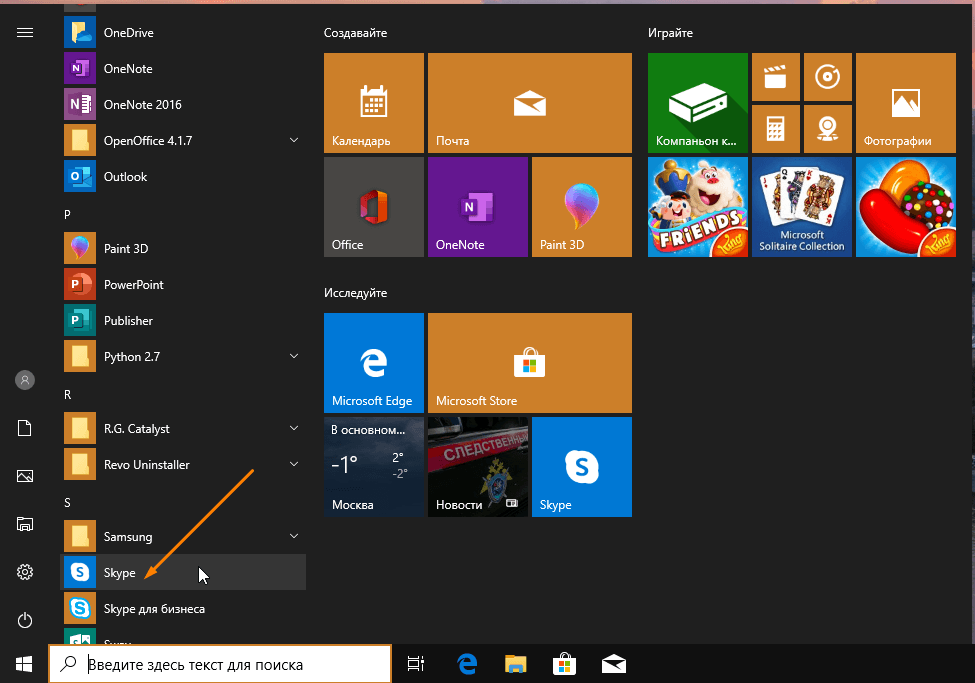Open the Microsoft Store tile
975x683 pixels.
(x=530, y=363)
